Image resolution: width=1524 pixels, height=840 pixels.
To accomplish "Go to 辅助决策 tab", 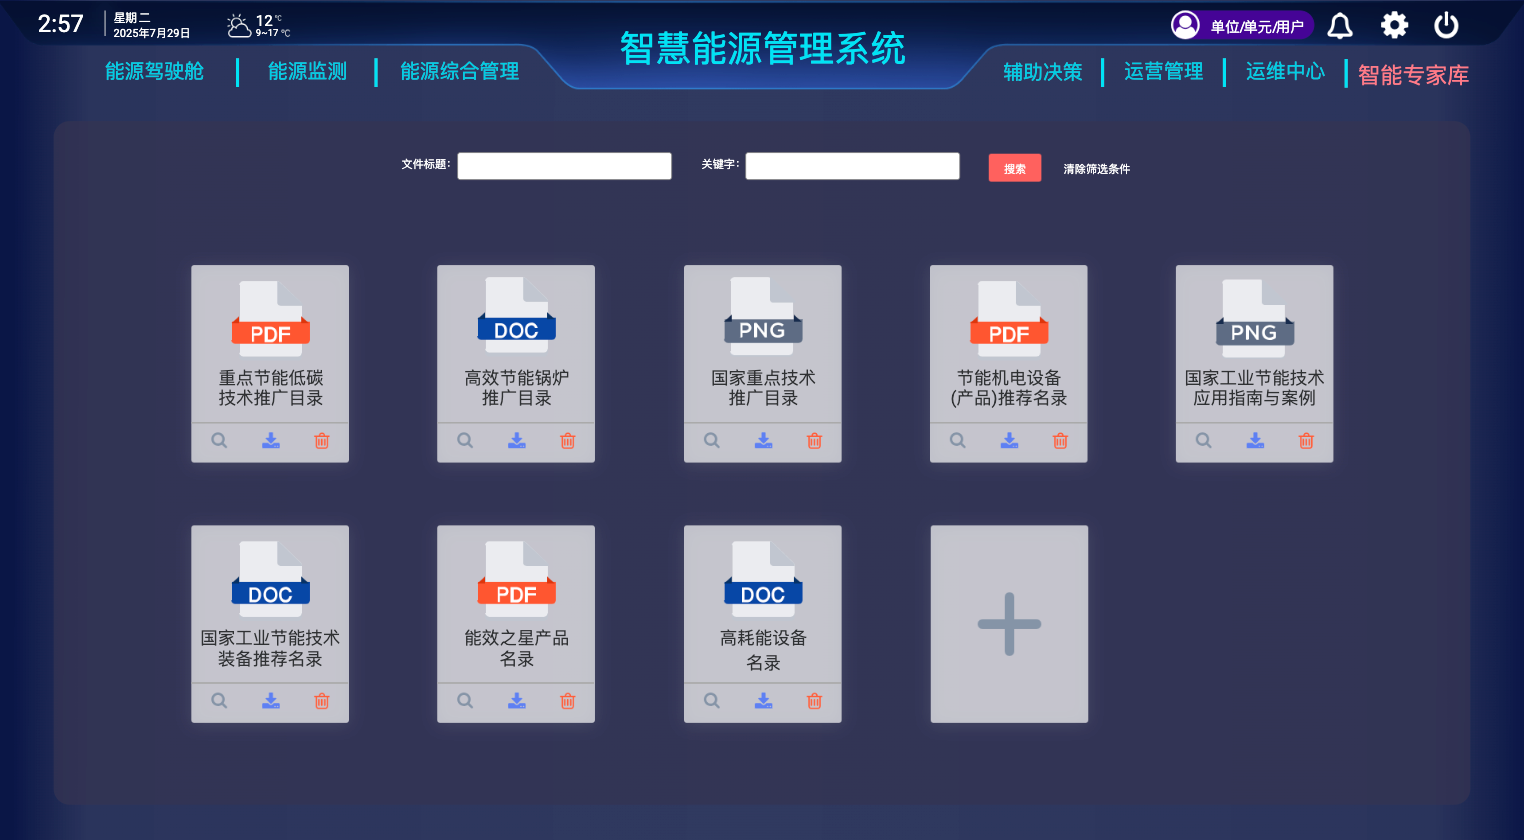I will (1043, 72).
